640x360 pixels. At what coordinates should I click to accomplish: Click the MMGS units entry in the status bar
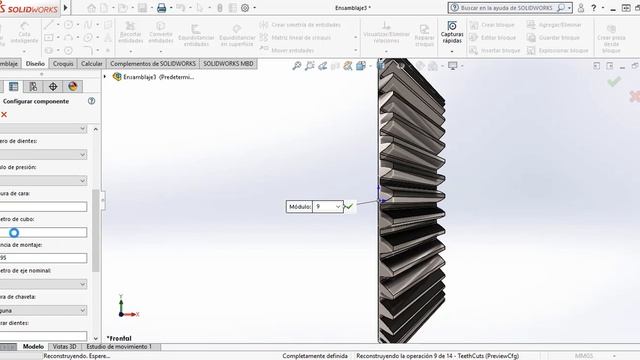[x=584, y=356]
